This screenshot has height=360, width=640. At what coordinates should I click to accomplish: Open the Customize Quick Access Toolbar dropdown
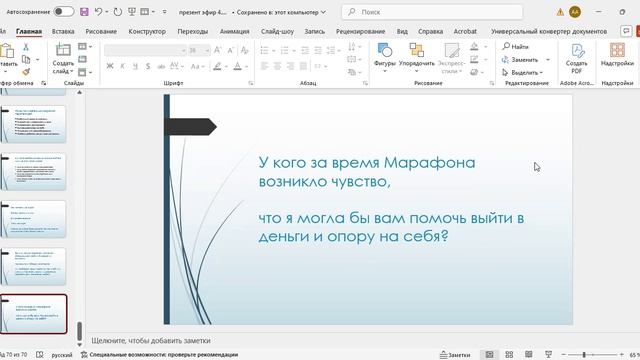(164, 12)
